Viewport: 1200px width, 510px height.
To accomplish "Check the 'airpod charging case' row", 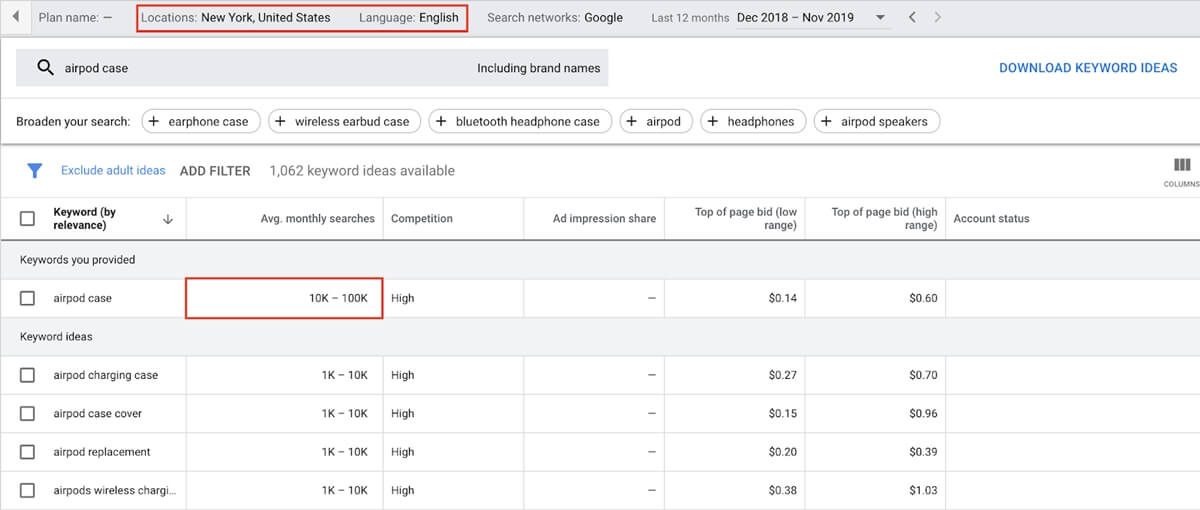I will [x=28, y=375].
